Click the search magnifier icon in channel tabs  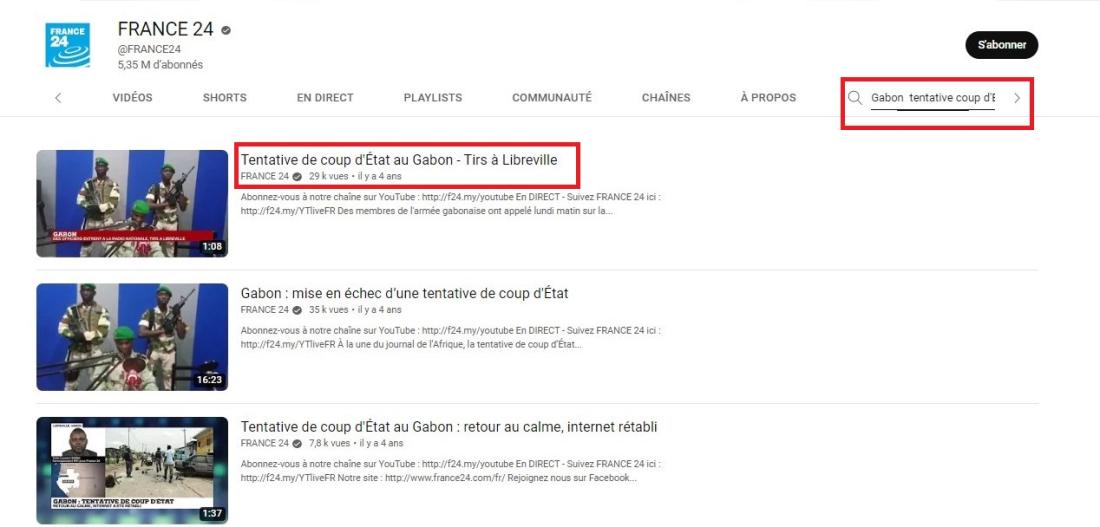(x=854, y=98)
